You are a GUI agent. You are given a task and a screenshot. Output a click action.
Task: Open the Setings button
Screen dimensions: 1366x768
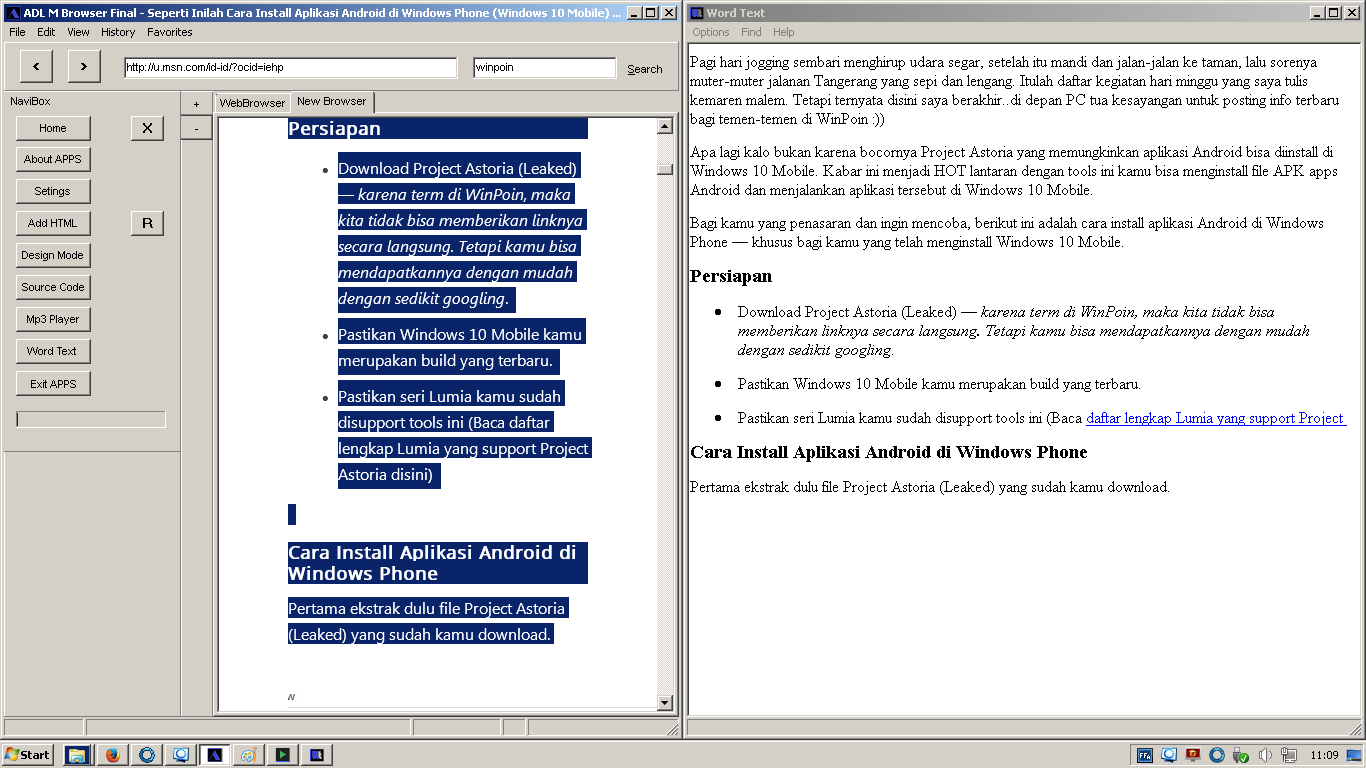pyautogui.click(x=53, y=191)
